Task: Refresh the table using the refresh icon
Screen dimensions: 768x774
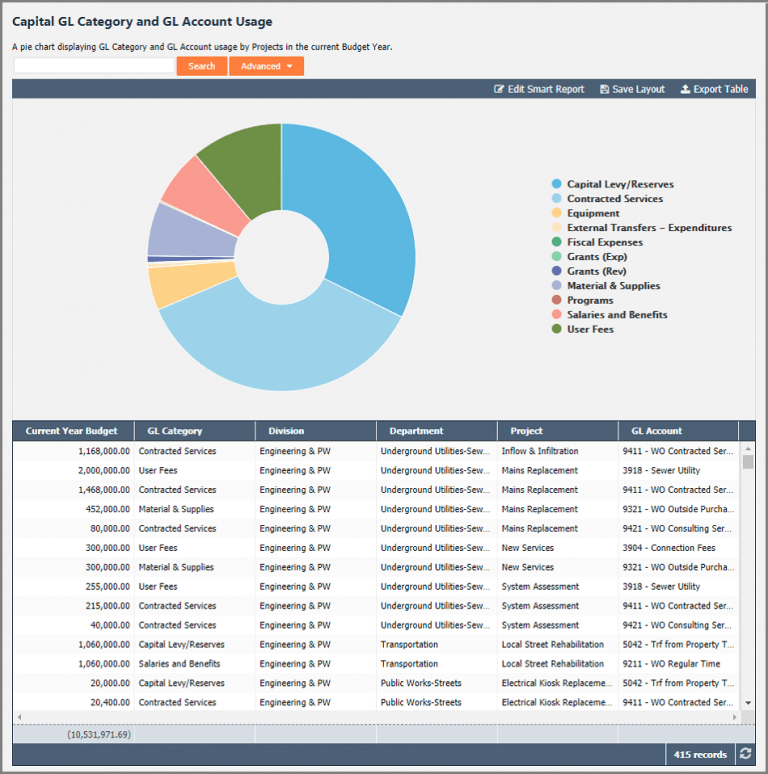Action: point(744,754)
